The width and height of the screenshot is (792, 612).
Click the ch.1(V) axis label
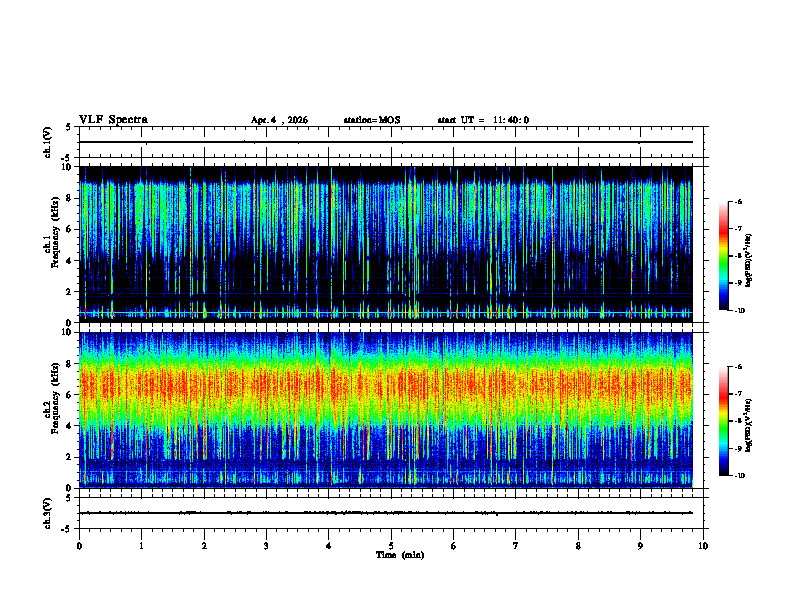coord(48,142)
